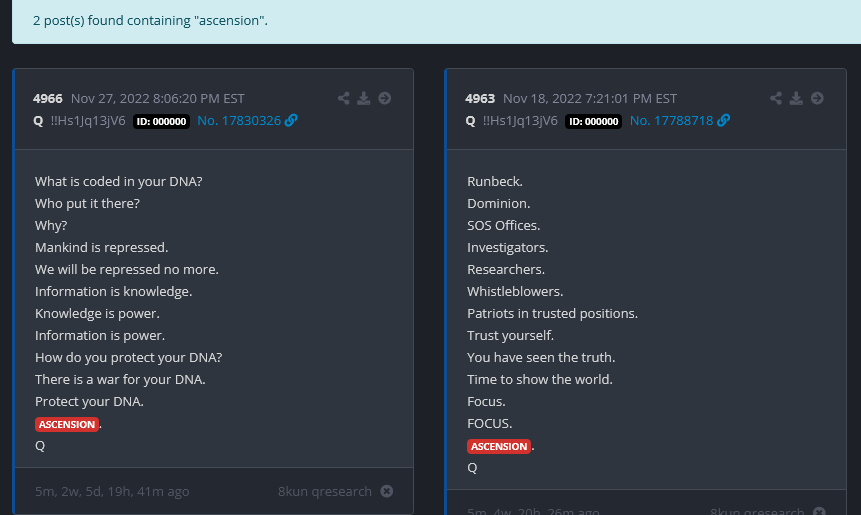Download post 4966 with the download icon
861x515 pixels.
click(364, 98)
